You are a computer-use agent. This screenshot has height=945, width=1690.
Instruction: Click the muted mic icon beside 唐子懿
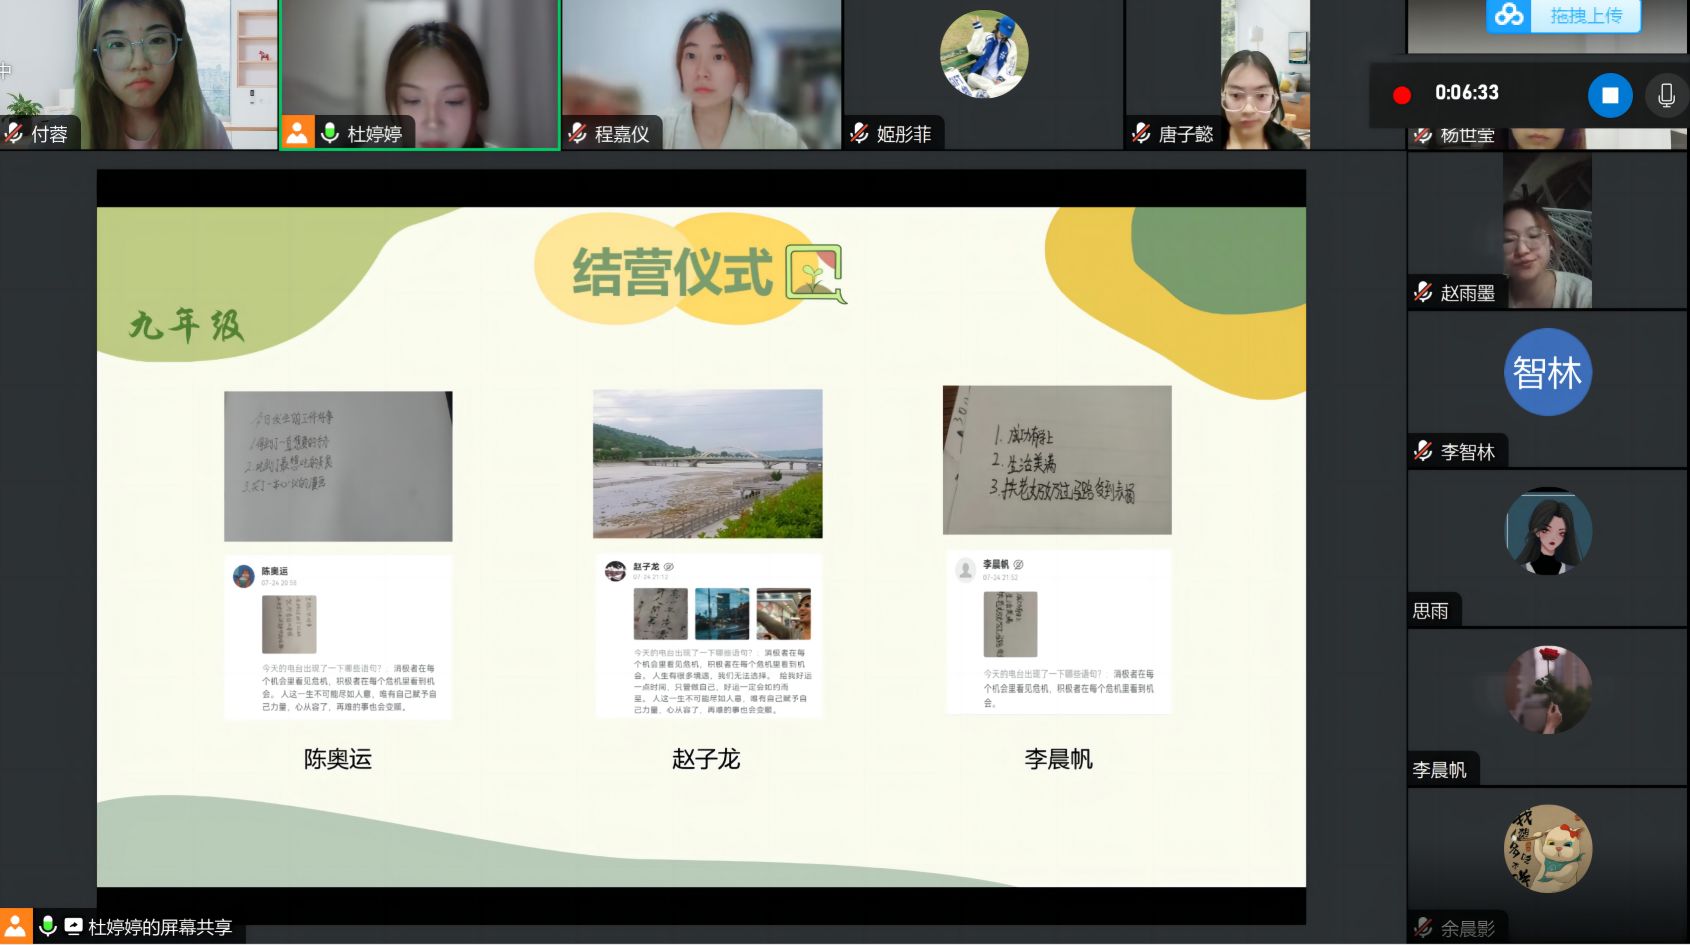pos(1141,133)
